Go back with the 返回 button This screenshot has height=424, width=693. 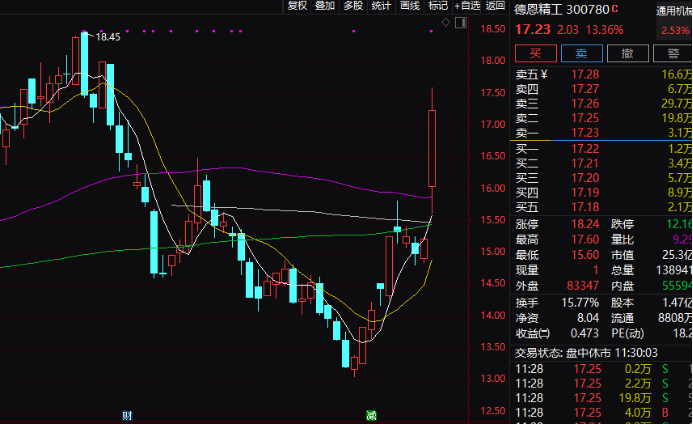click(x=495, y=6)
